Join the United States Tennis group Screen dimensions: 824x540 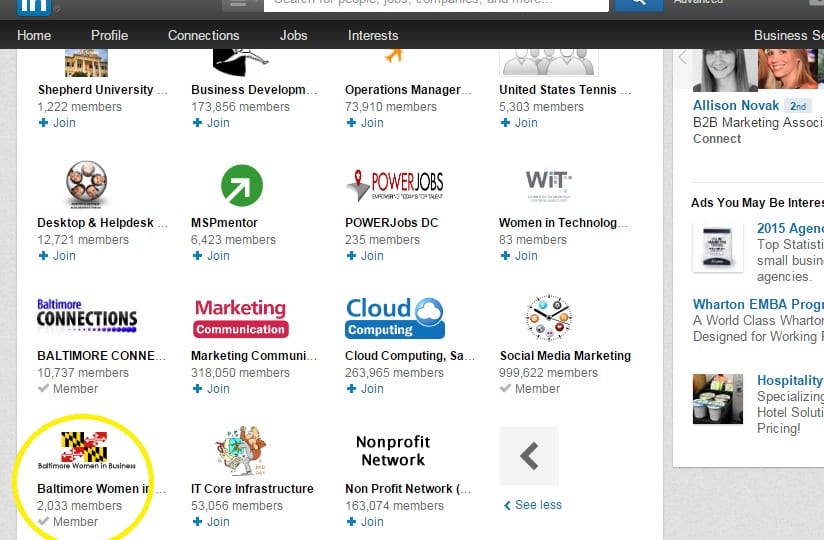pyautogui.click(x=519, y=122)
